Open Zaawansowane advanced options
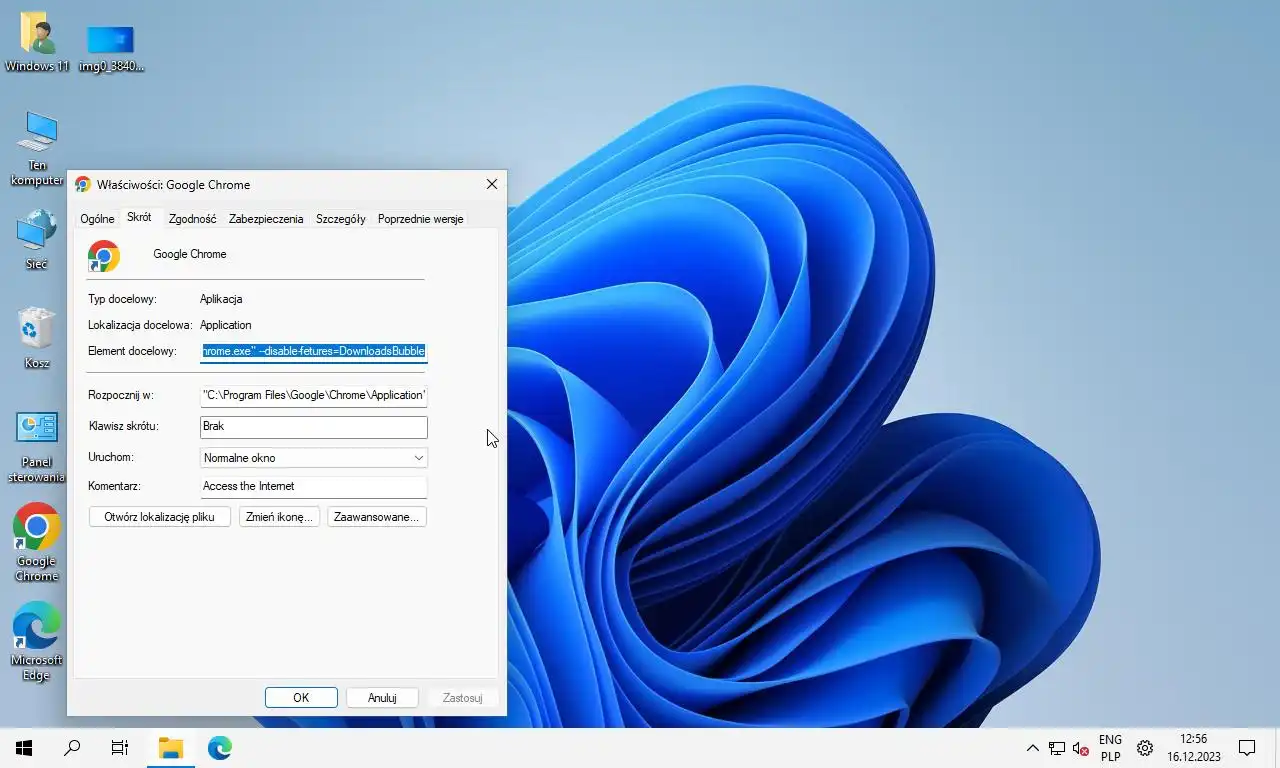The image size is (1280, 768). [x=377, y=517]
